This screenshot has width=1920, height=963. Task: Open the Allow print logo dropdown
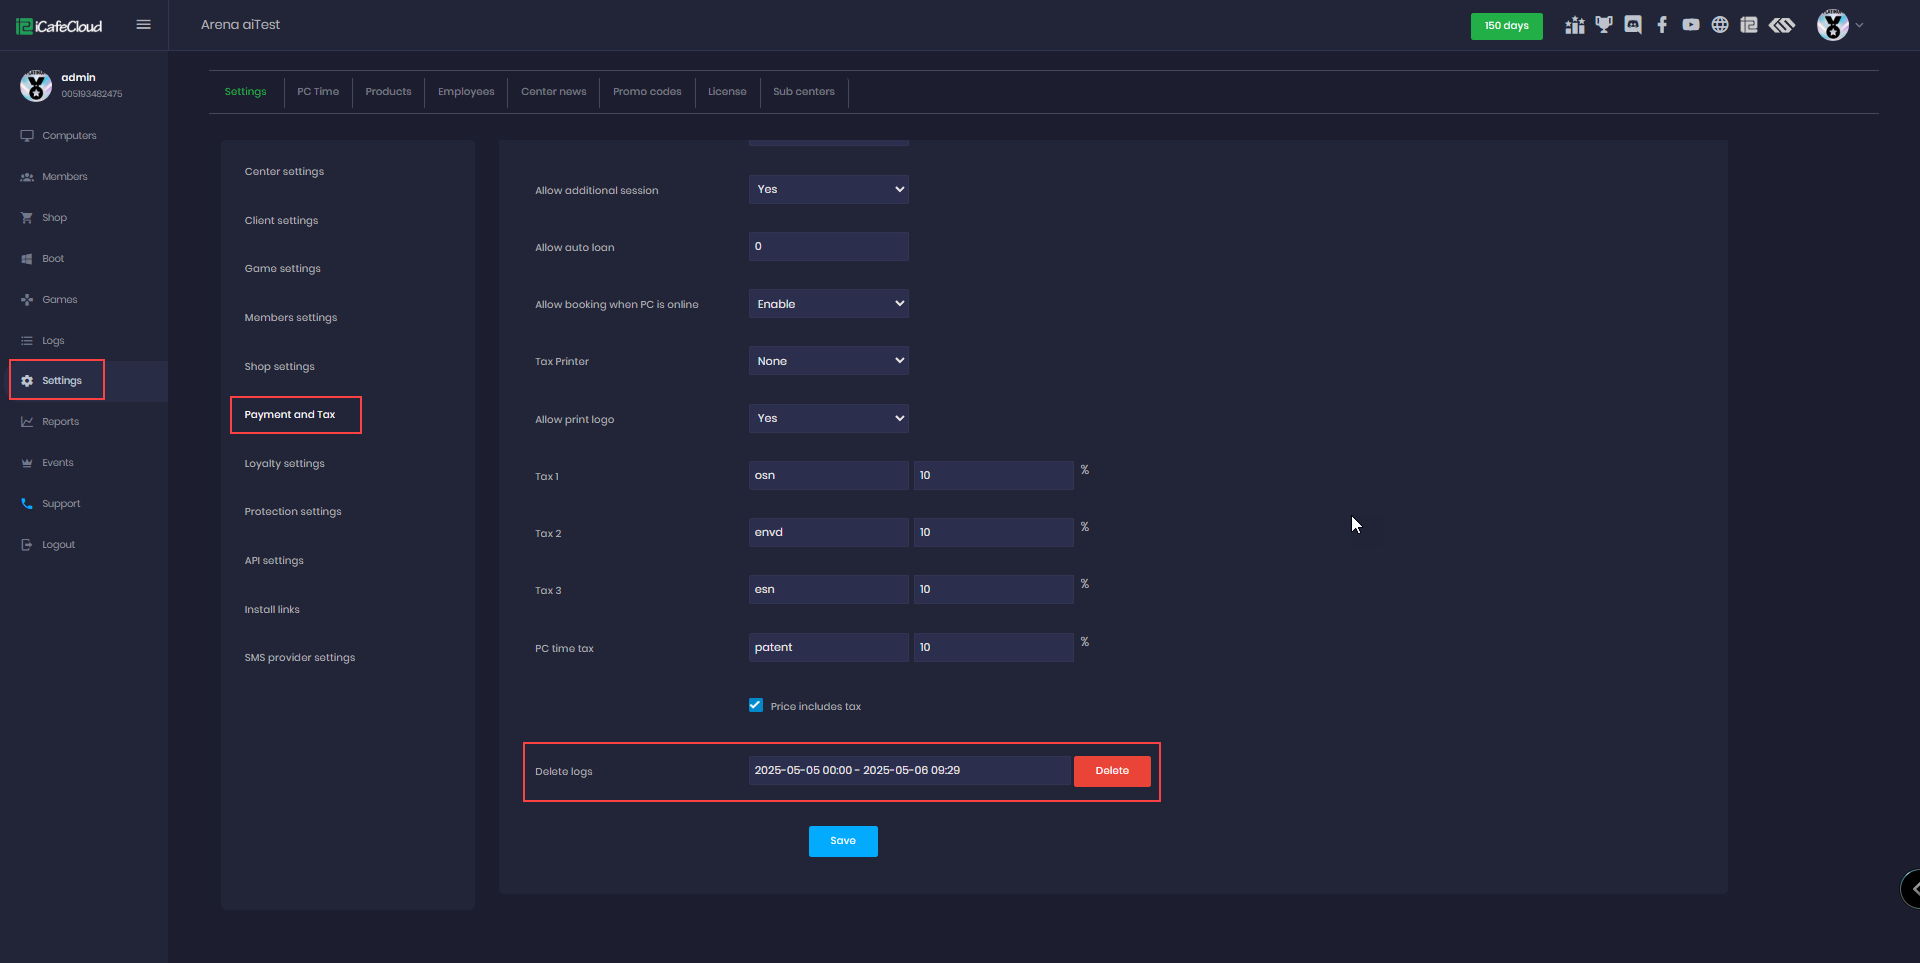point(828,419)
